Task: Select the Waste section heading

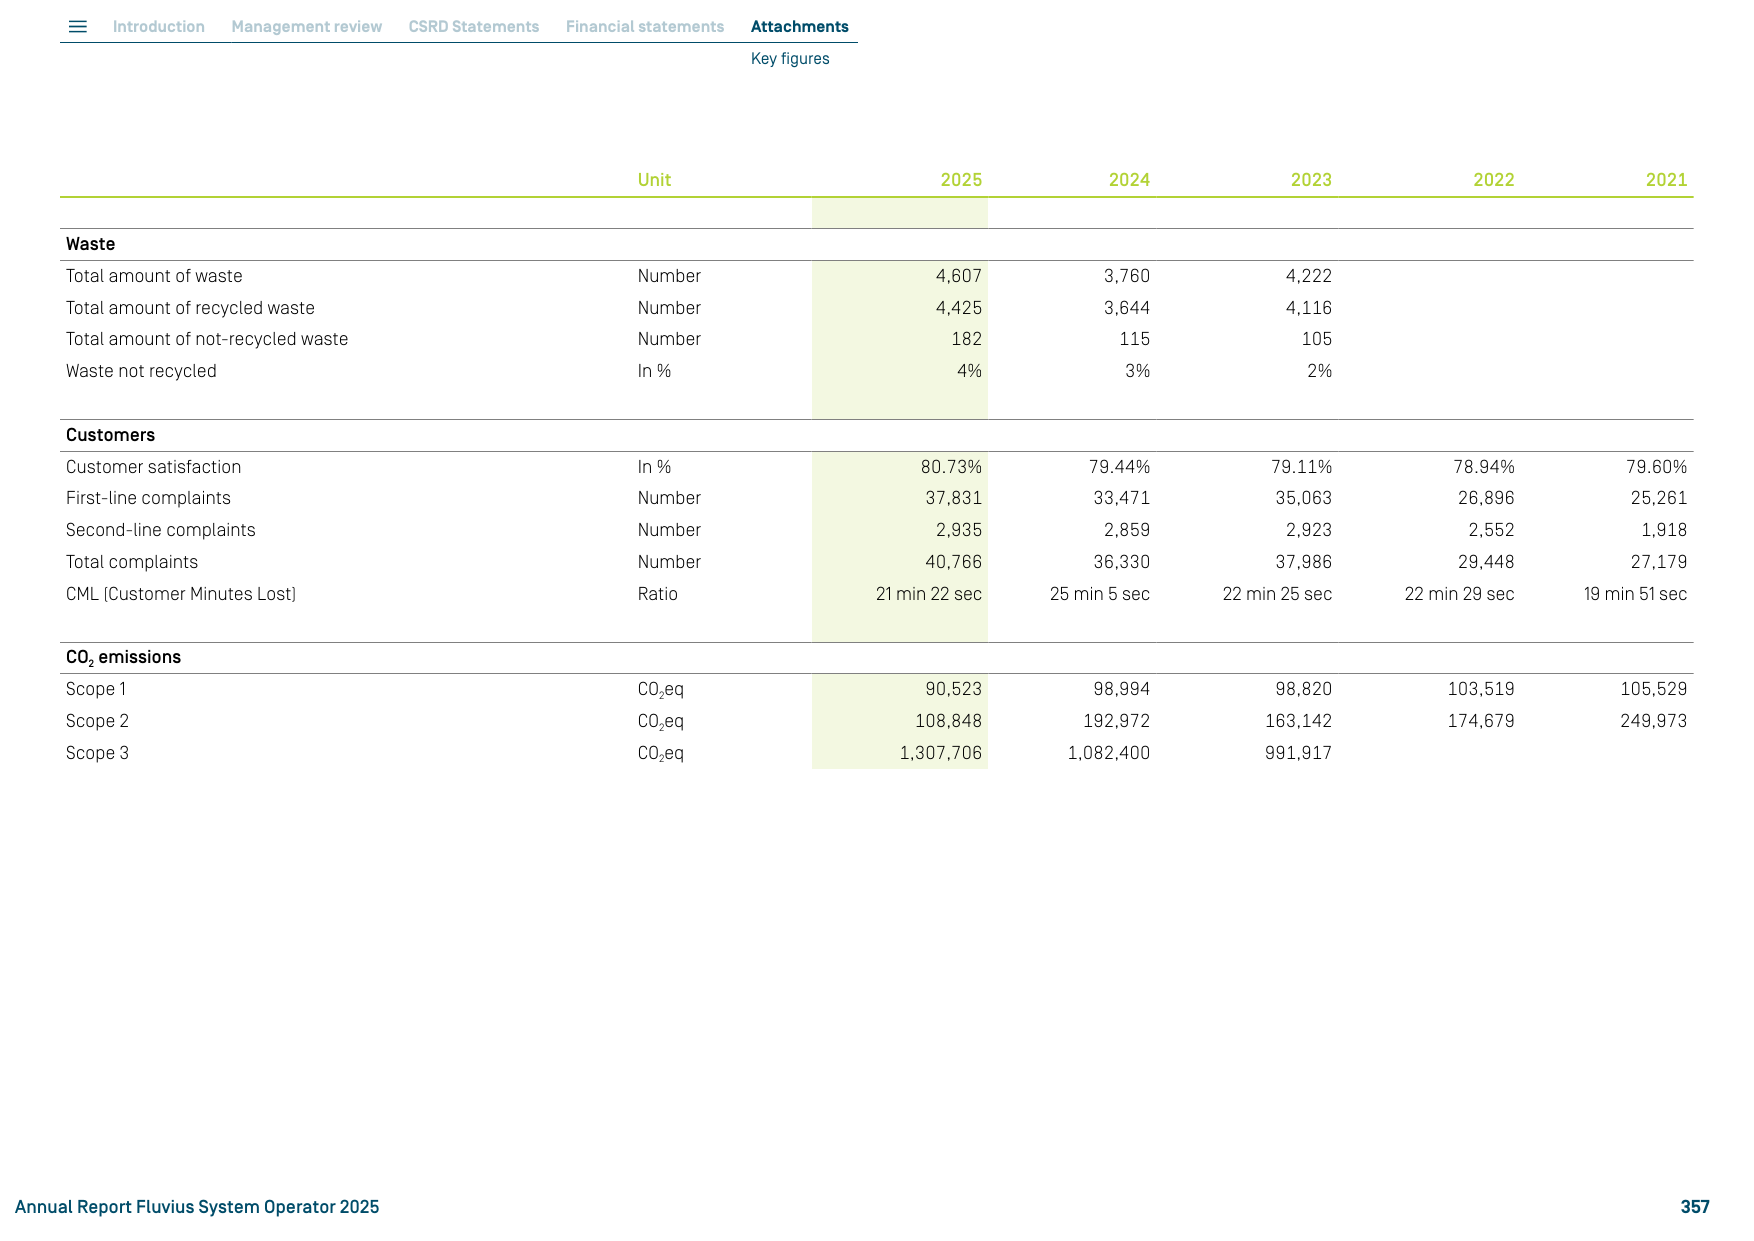Action: (x=90, y=244)
